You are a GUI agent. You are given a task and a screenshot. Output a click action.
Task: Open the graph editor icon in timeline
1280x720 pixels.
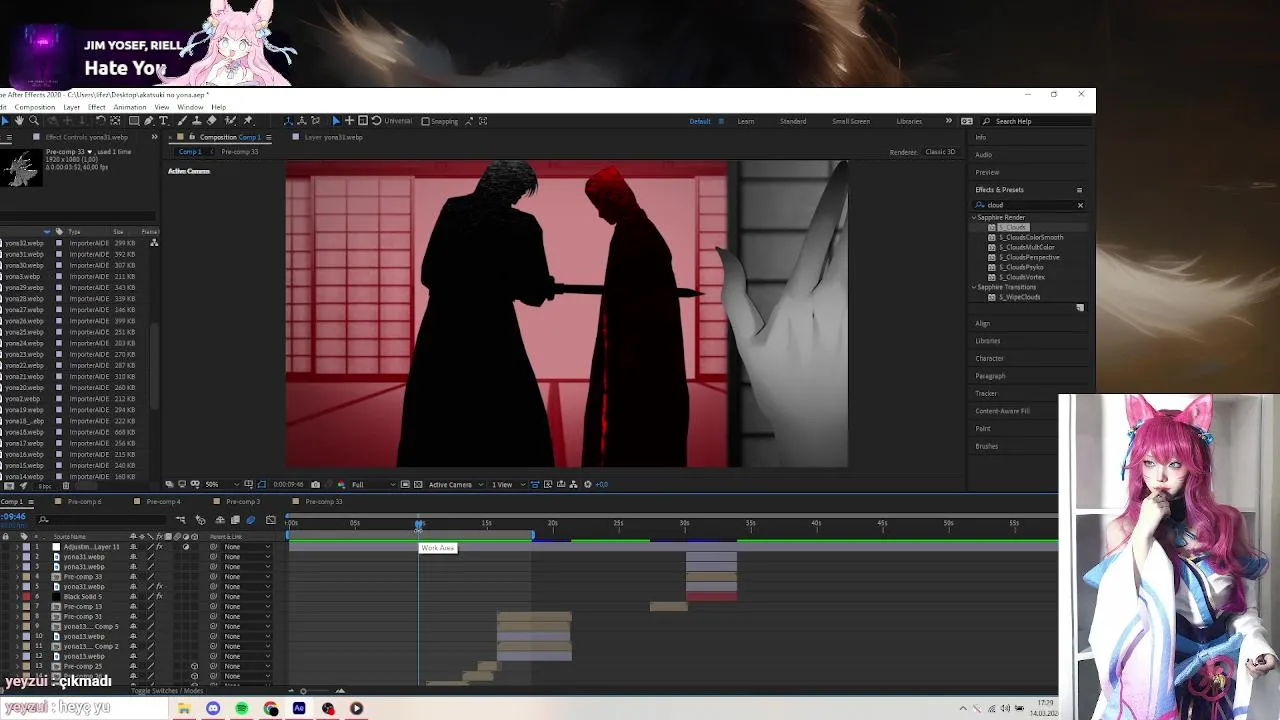(x=271, y=520)
